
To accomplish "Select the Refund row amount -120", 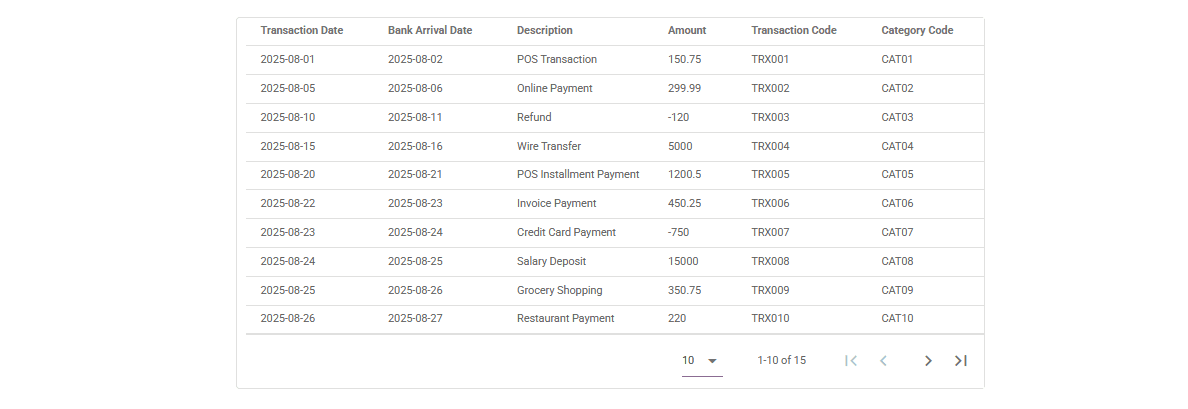I will click(x=678, y=117).
